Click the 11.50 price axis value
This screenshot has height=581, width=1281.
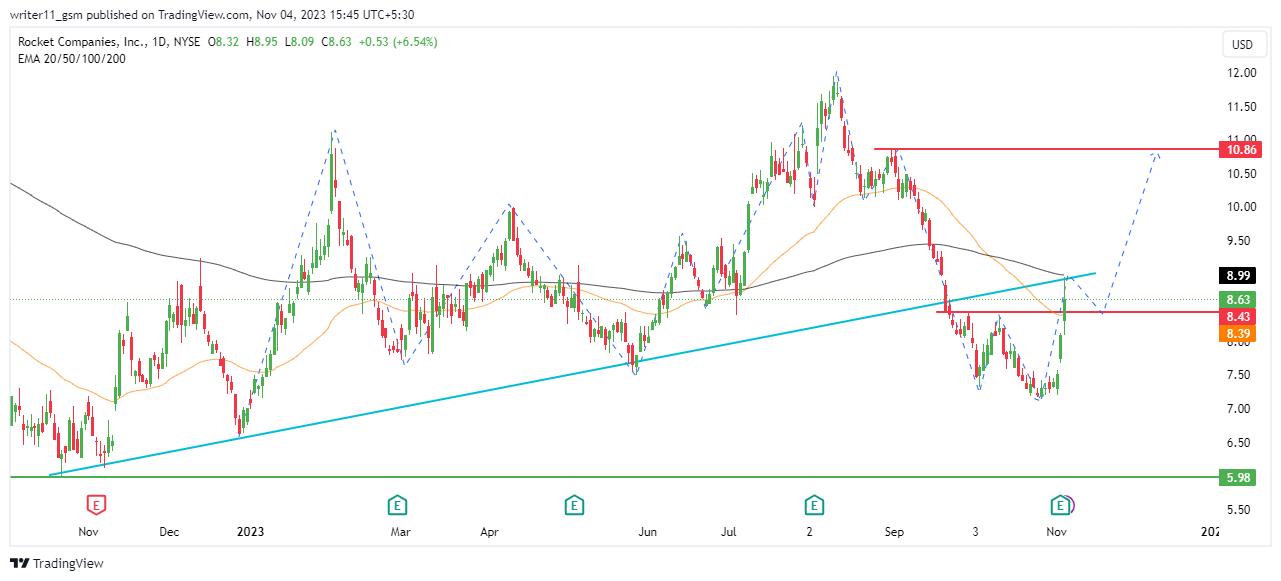pyautogui.click(x=1243, y=107)
